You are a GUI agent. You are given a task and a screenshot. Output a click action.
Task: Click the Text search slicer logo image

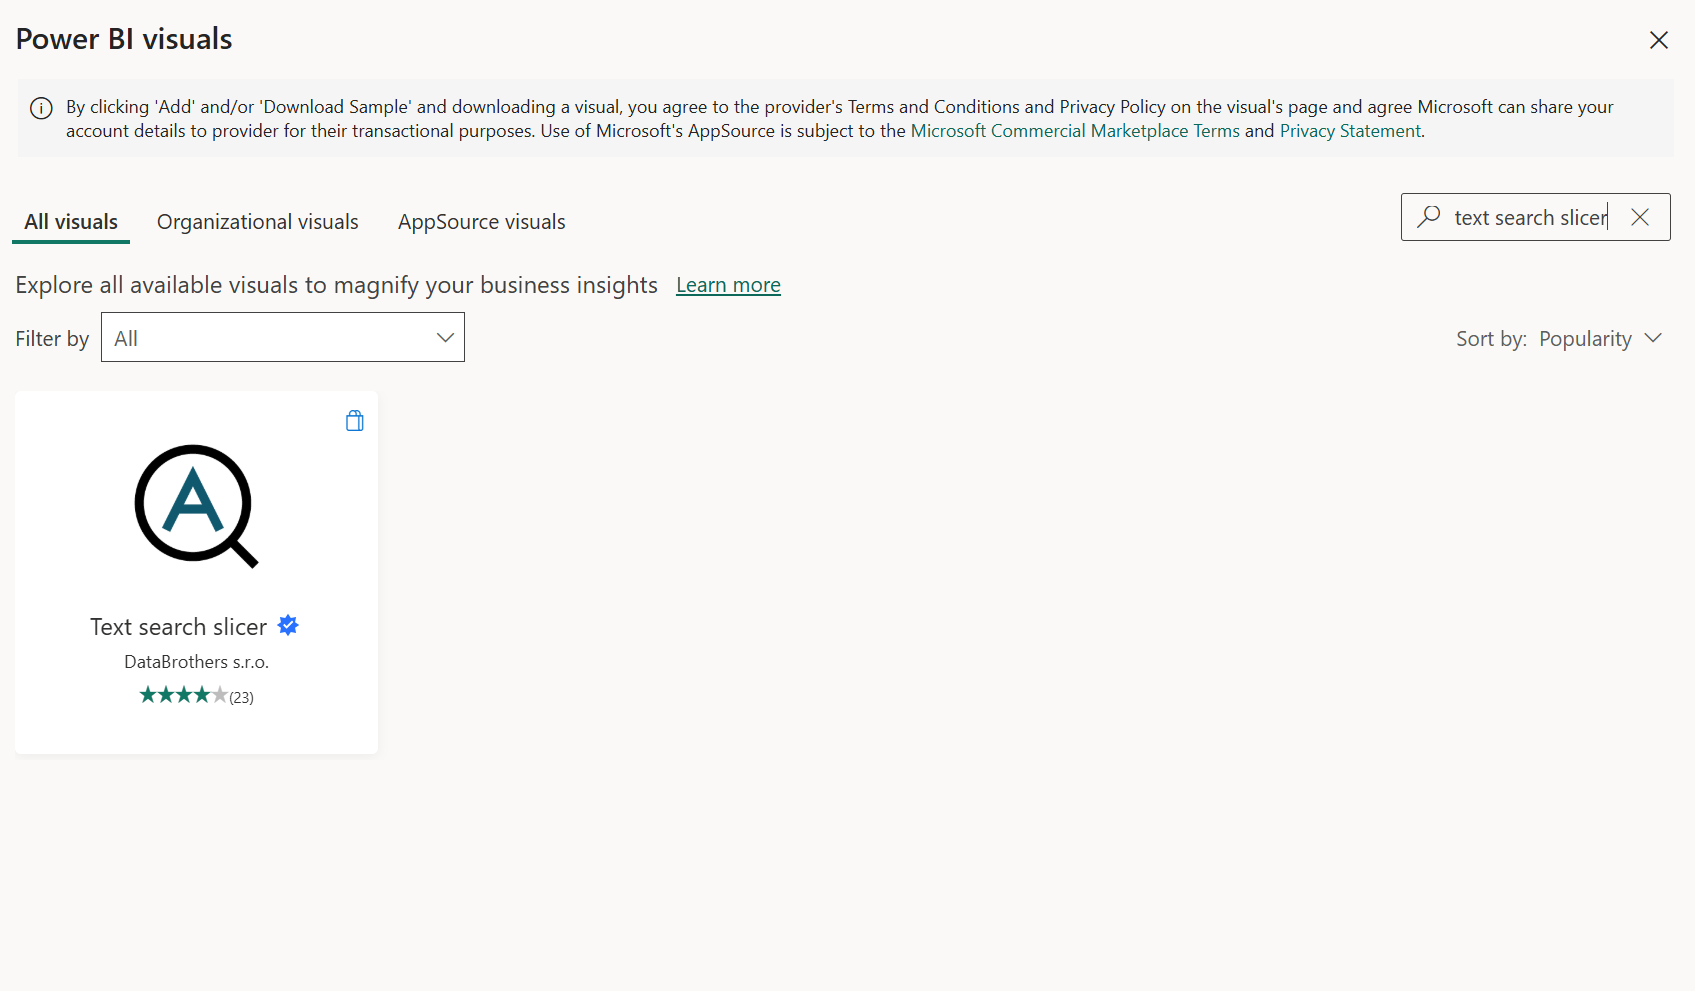[x=196, y=506]
